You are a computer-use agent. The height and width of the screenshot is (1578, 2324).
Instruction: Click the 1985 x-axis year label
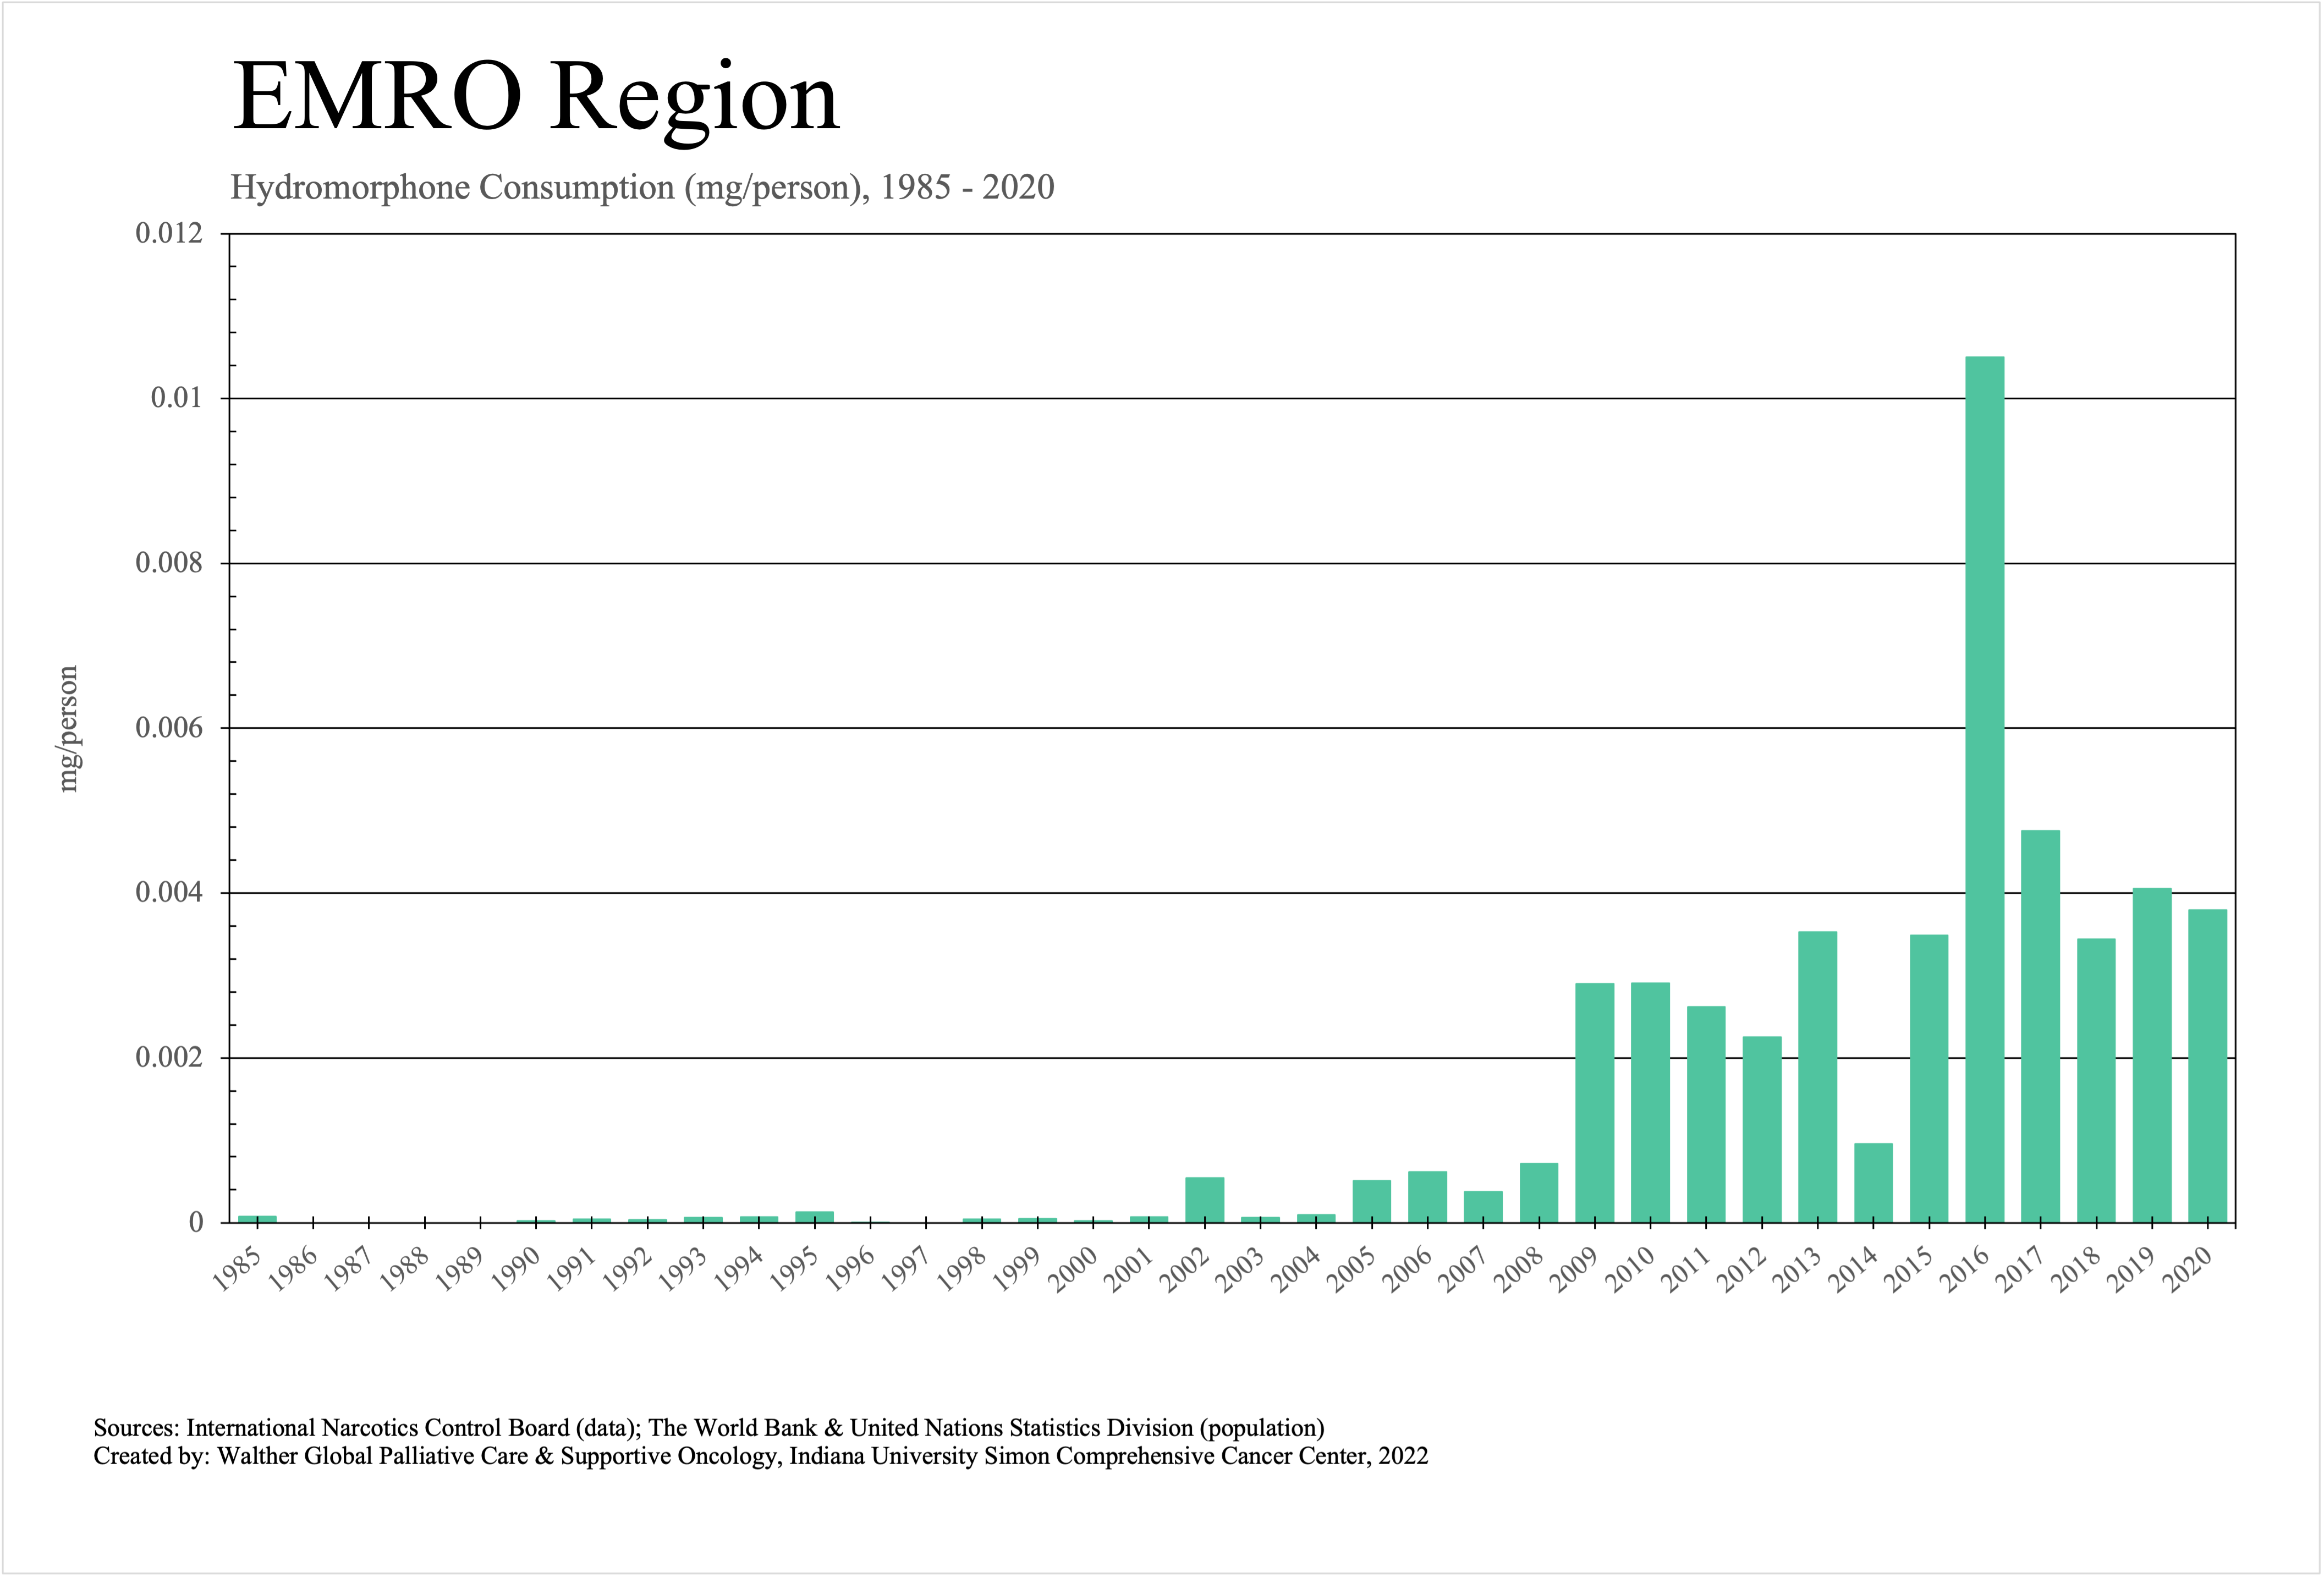[237, 1270]
